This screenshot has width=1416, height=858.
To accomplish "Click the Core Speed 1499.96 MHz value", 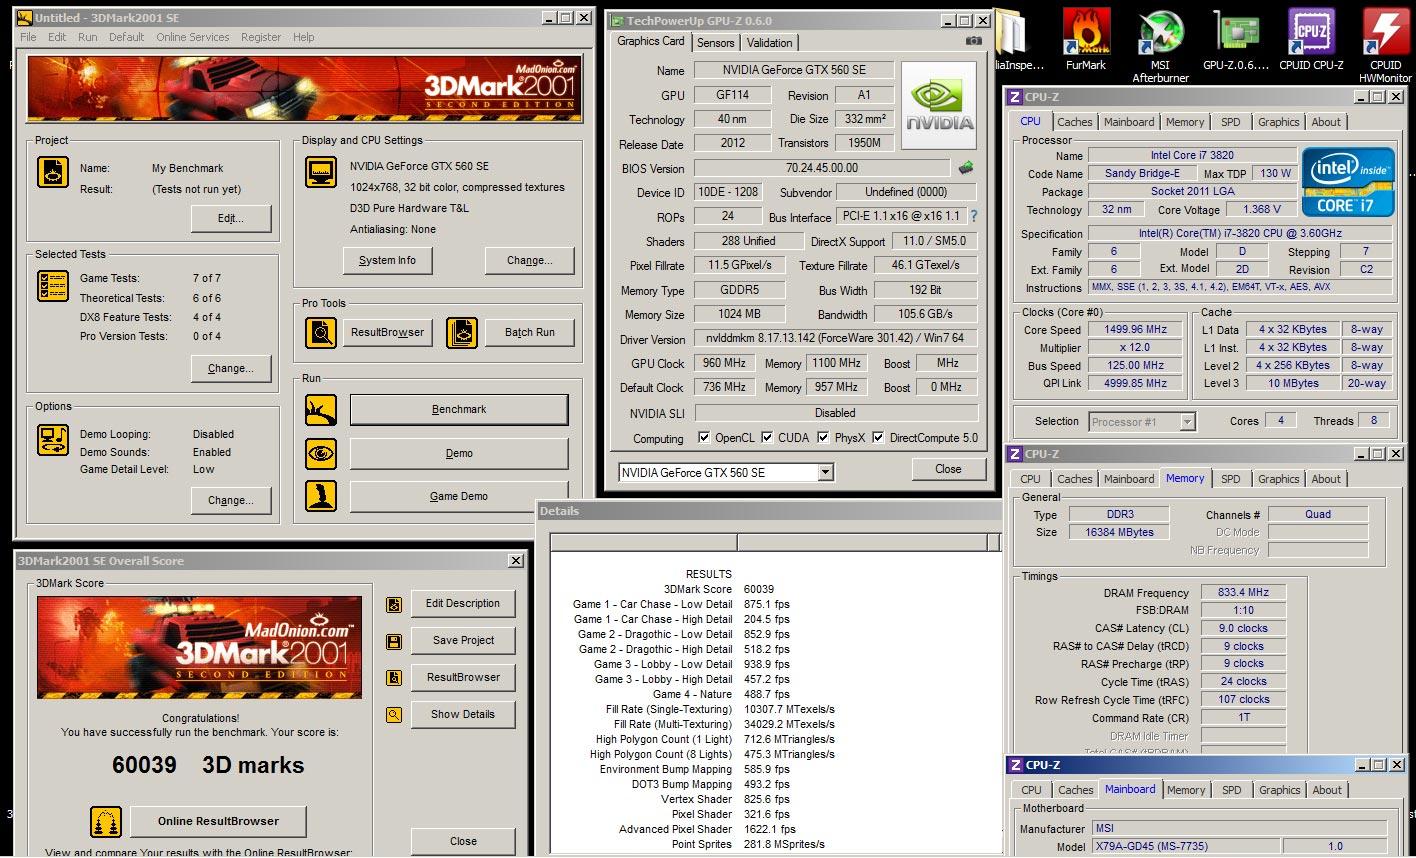I will 1136,329.
